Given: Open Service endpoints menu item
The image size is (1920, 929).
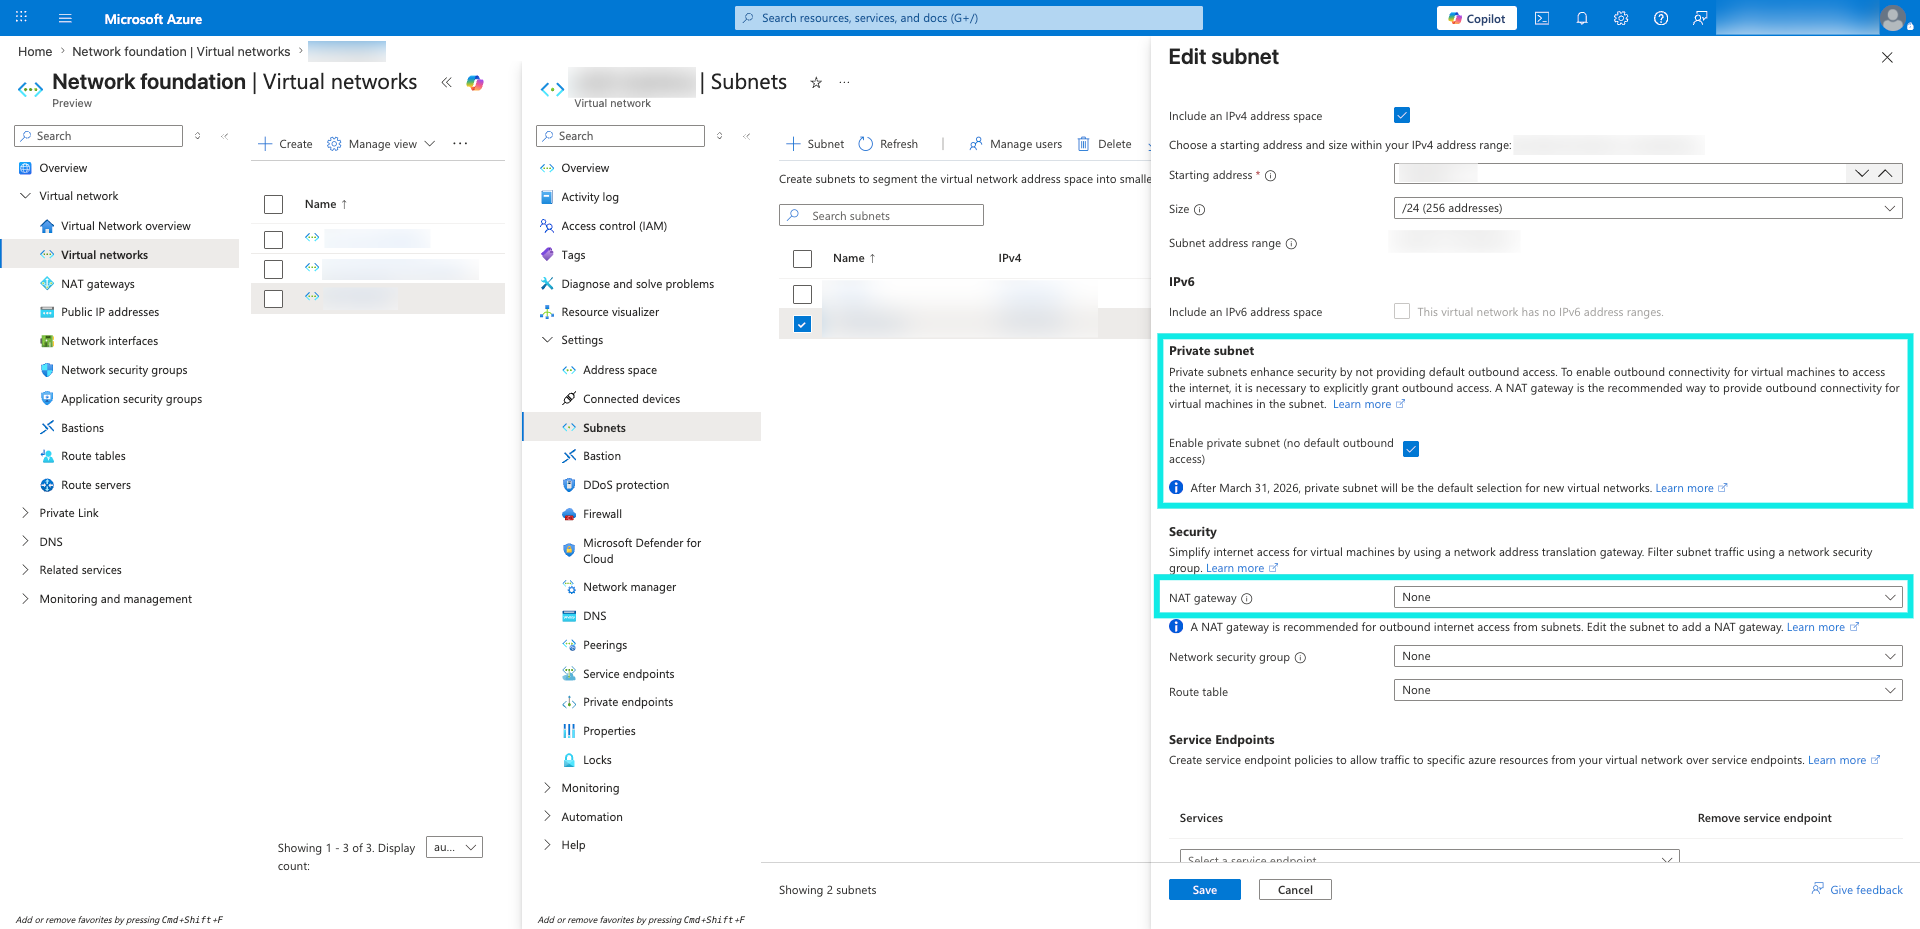Looking at the screenshot, I should tap(629, 674).
